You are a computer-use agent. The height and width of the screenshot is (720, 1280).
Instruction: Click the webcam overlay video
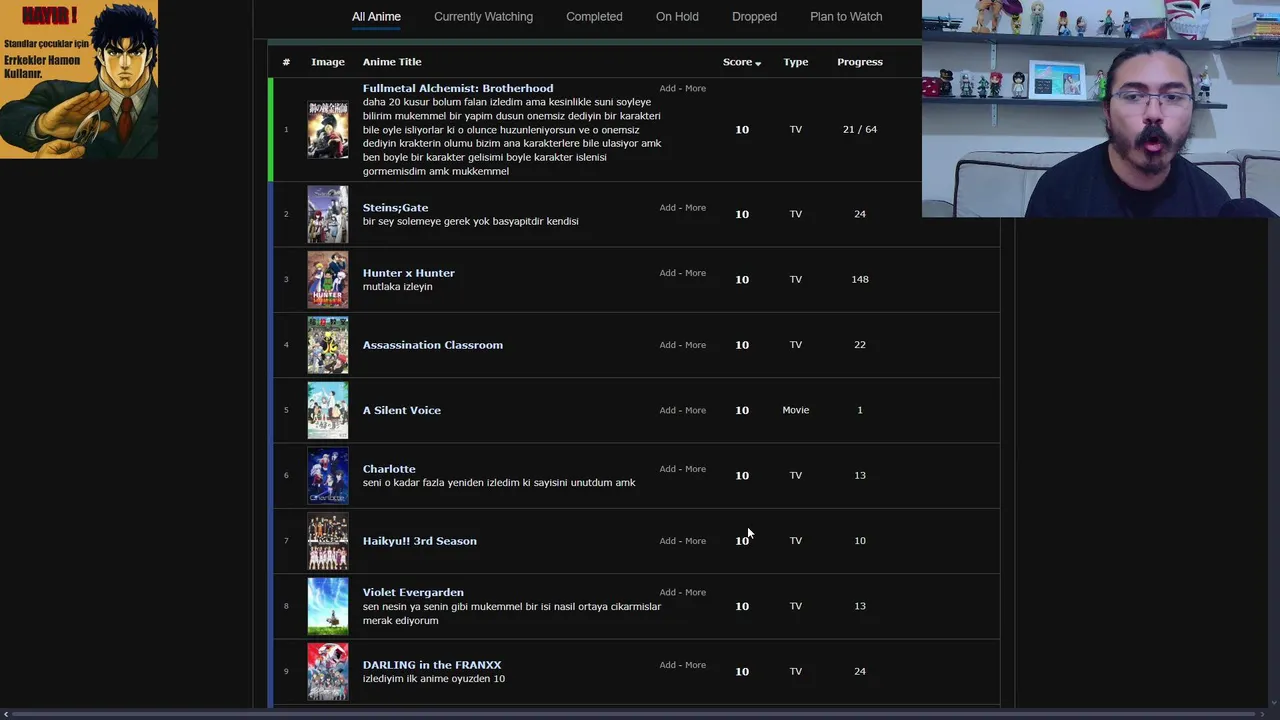(1101, 108)
